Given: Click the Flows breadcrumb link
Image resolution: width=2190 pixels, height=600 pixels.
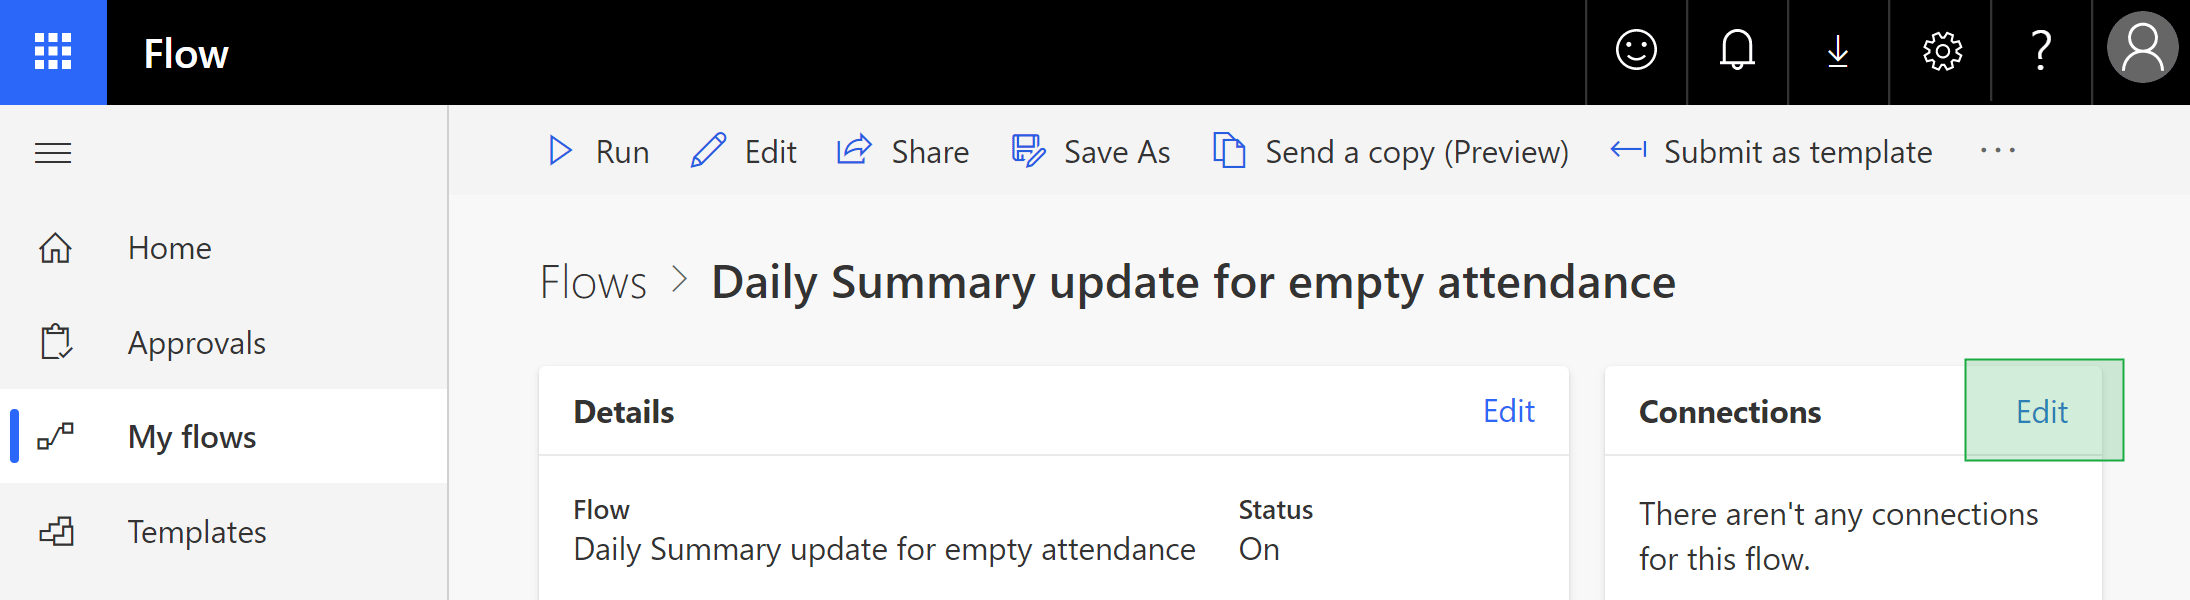Looking at the screenshot, I should (x=593, y=282).
